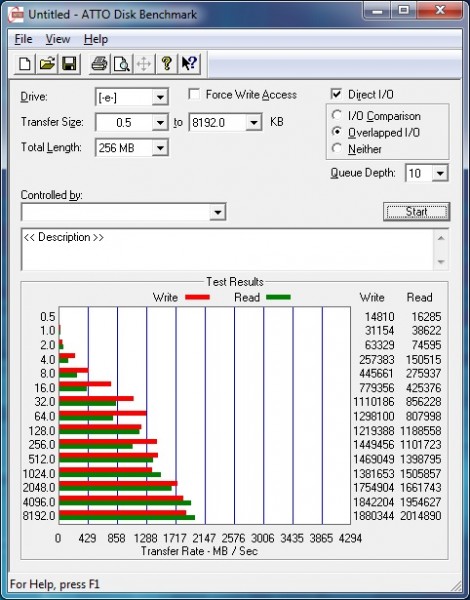Click the Start button
The width and height of the screenshot is (470, 600).
pyautogui.click(x=416, y=212)
